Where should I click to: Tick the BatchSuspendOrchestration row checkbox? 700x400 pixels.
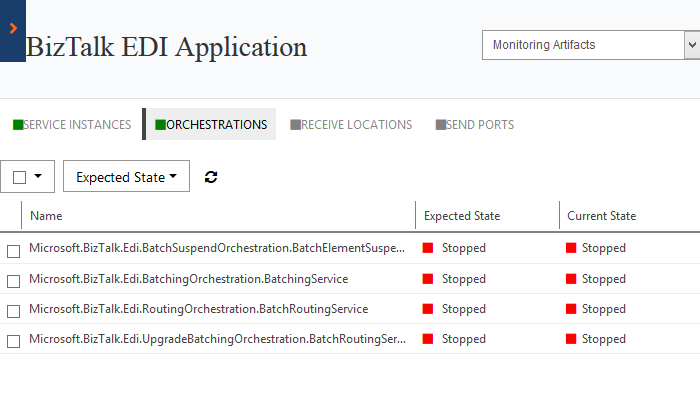pyautogui.click(x=13, y=250)
